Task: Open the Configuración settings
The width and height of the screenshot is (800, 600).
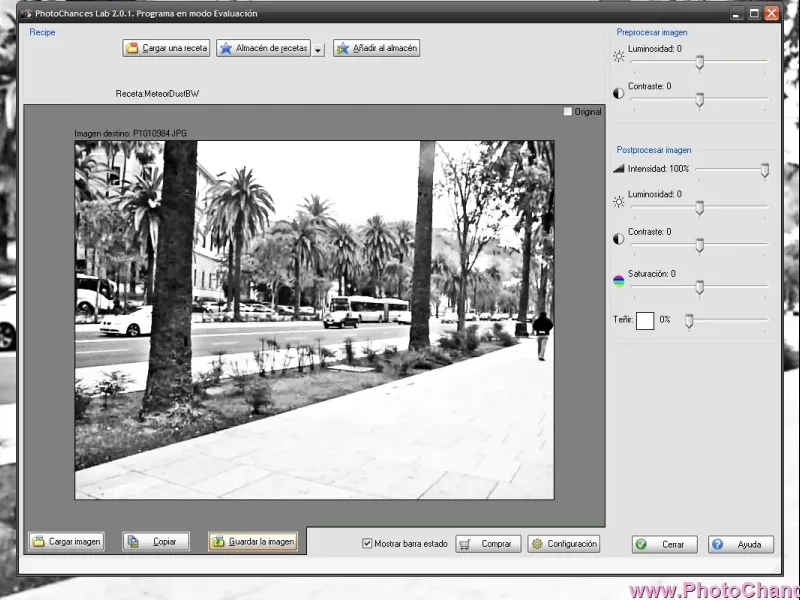Action: (x=564, y=544)
